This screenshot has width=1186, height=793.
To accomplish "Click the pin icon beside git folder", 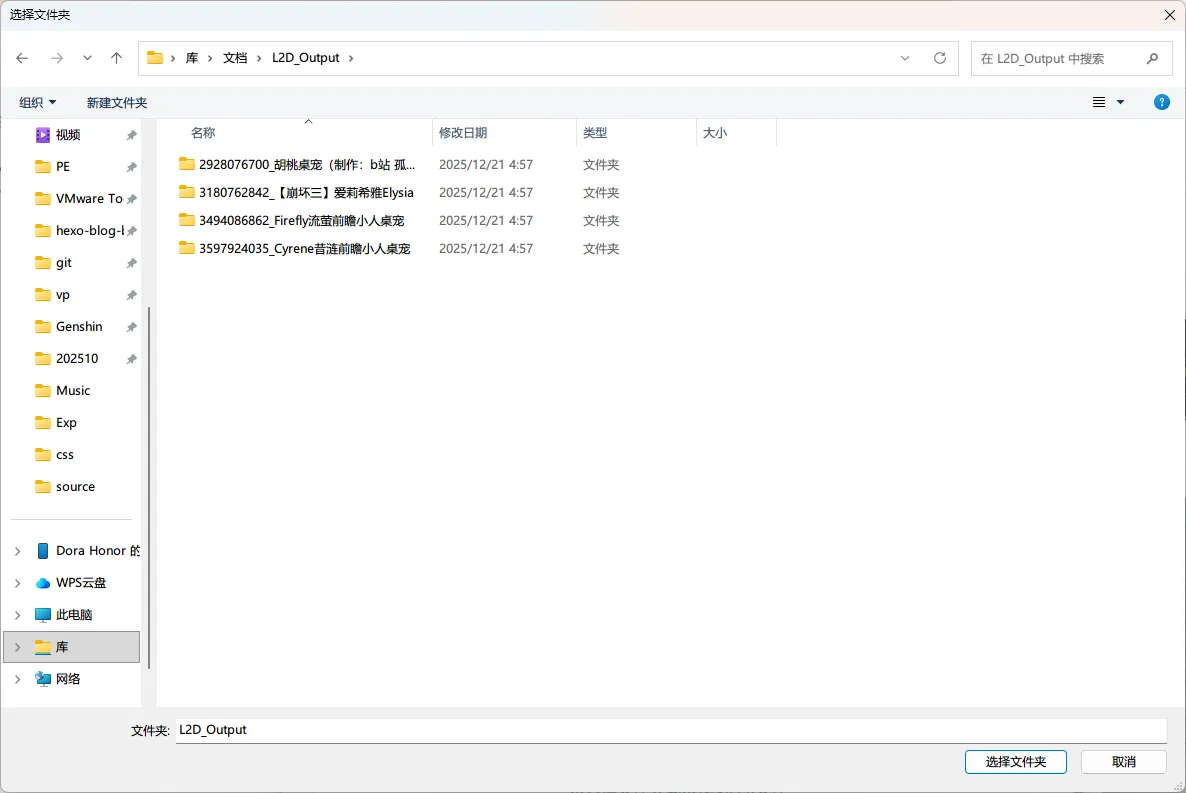I will point(131,263).
